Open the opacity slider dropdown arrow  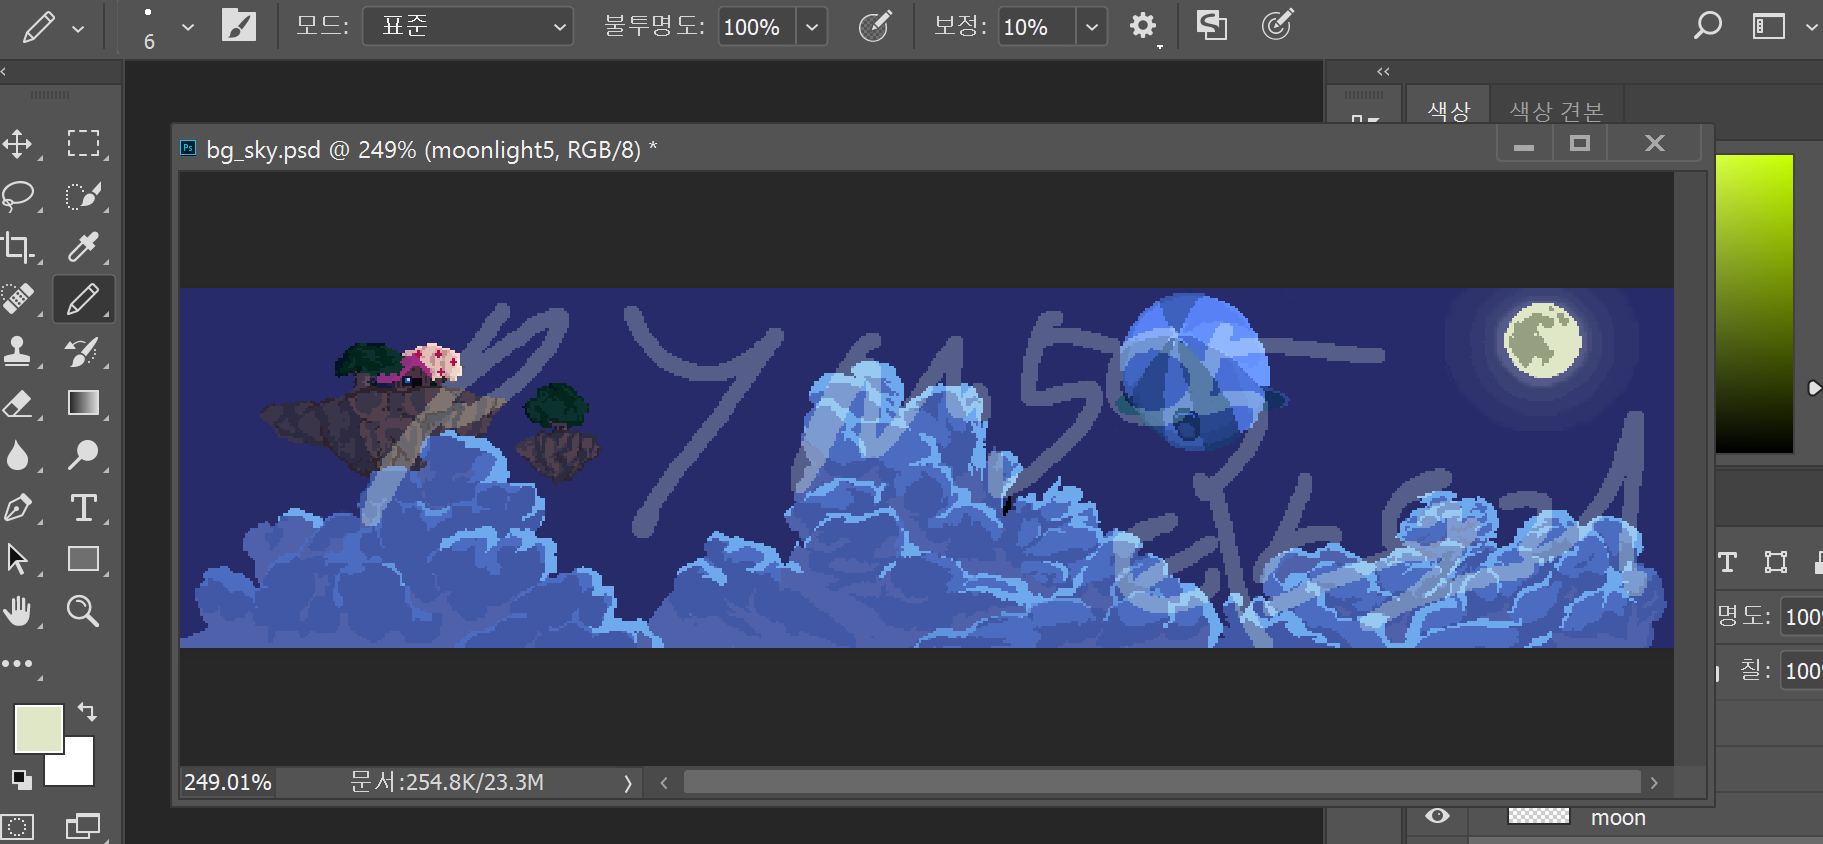click(812, 27)
